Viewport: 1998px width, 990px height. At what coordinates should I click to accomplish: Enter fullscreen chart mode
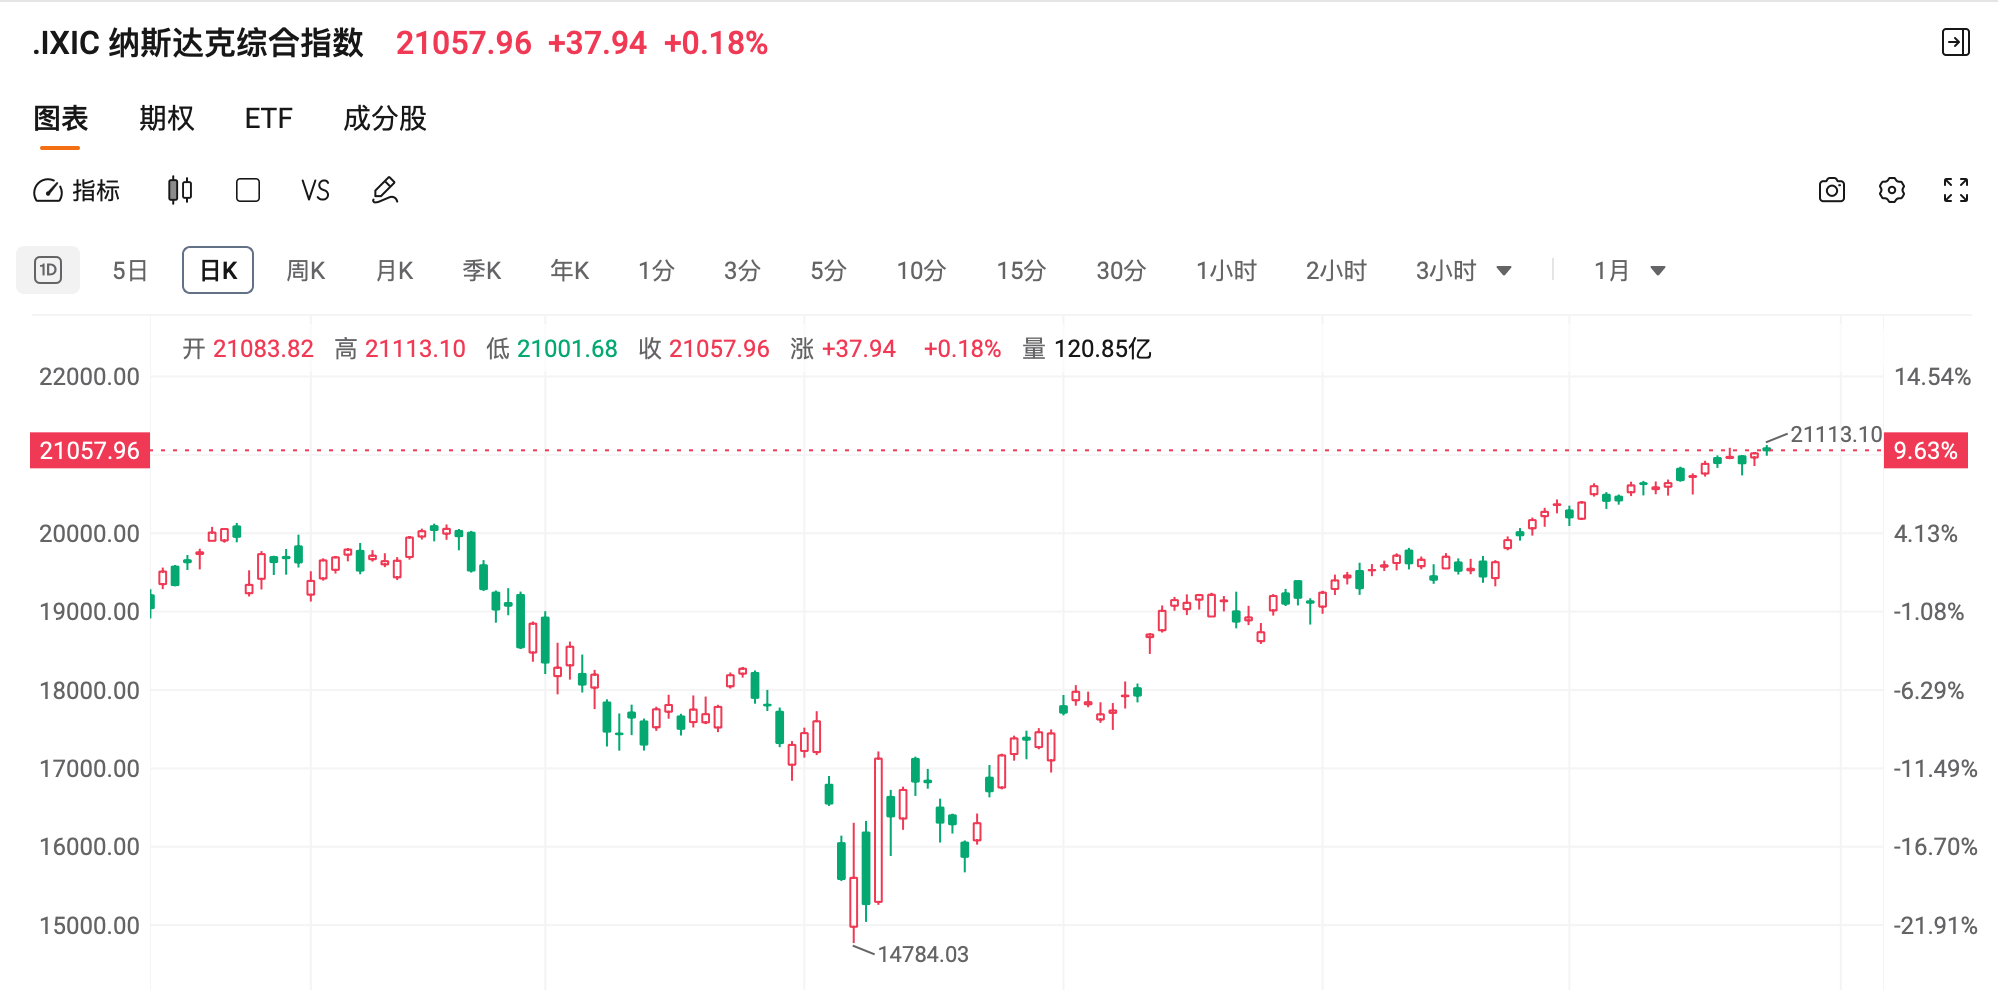[1955, 190]
